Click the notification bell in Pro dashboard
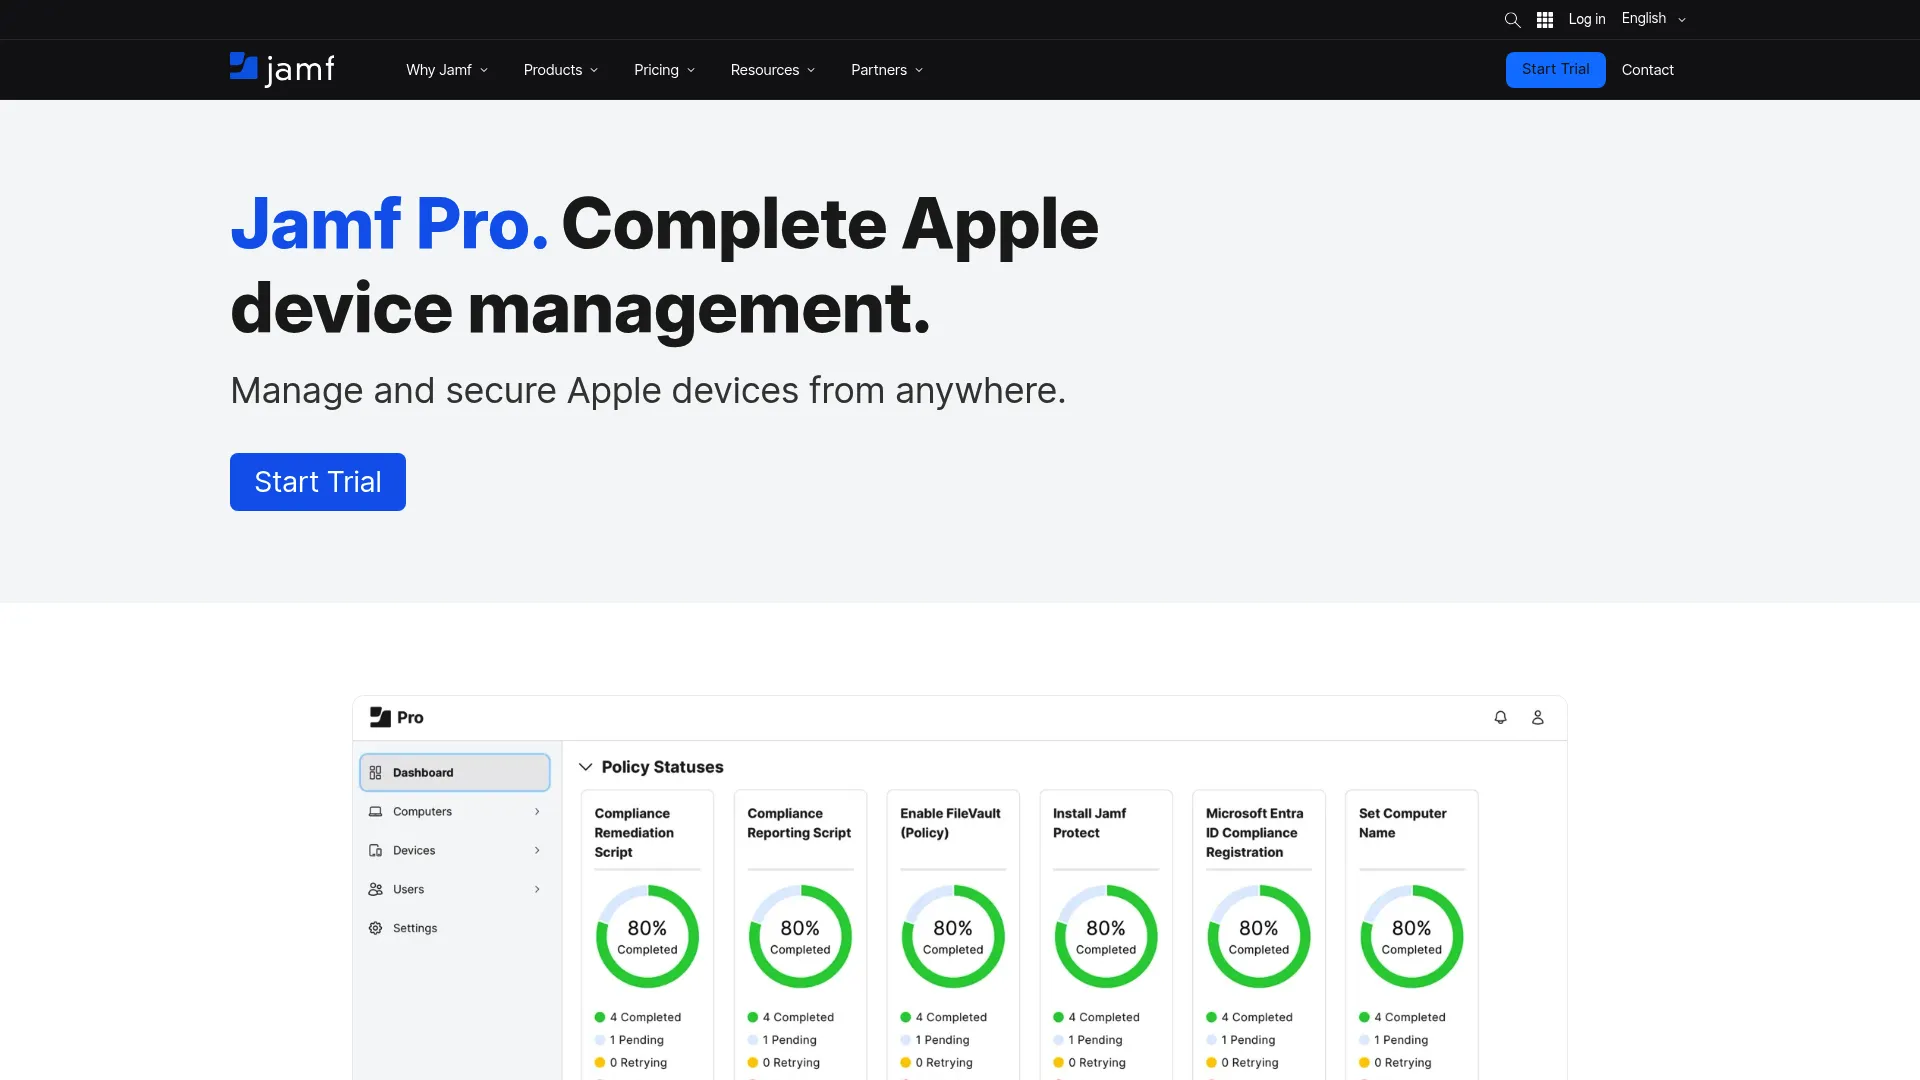The image size is (1920, 1080). click(x=1500, y=717)
